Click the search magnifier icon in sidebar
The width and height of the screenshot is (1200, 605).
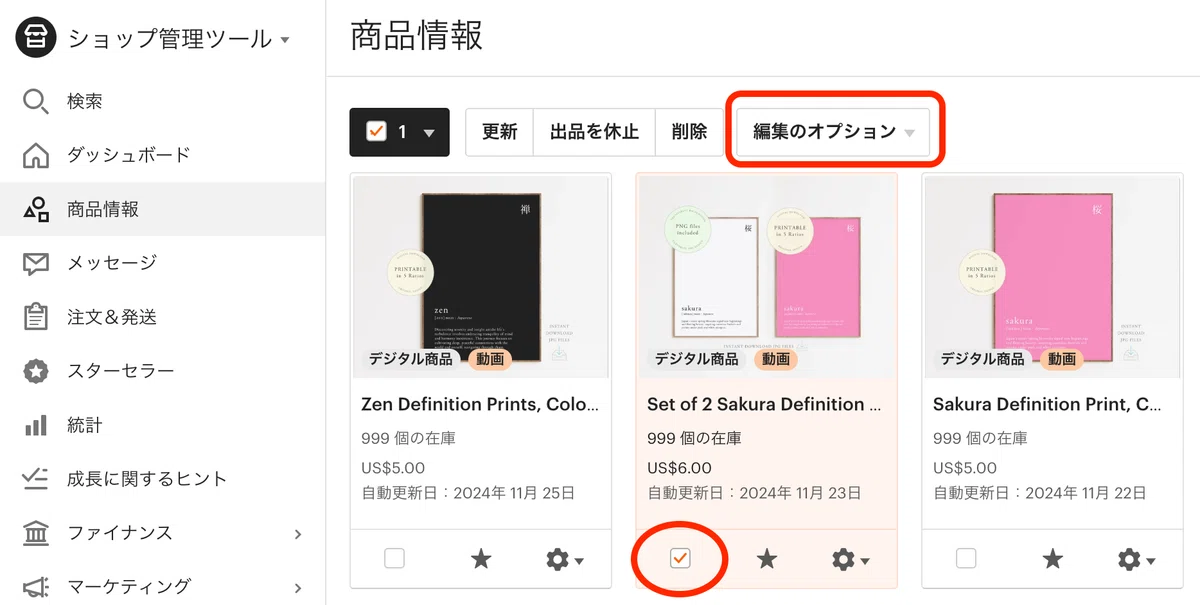click(x=36, y=101)
